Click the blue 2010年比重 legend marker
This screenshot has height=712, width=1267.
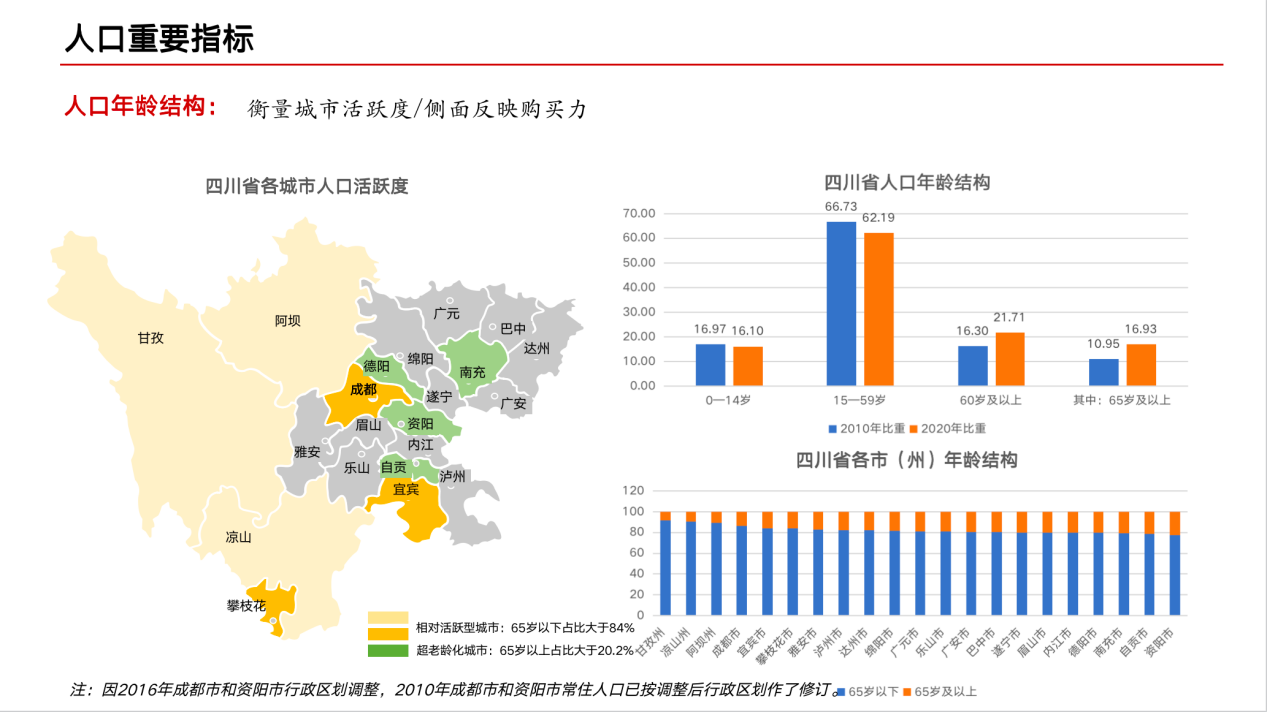[x=832, y=428]
